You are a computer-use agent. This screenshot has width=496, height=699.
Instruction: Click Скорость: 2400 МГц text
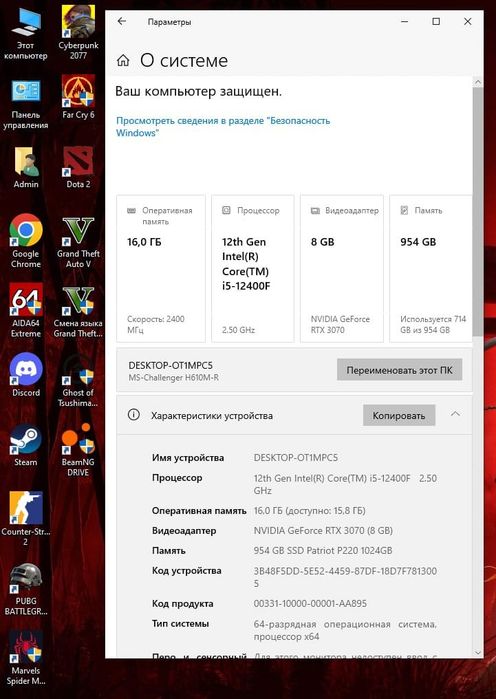(x=156, y=324)
